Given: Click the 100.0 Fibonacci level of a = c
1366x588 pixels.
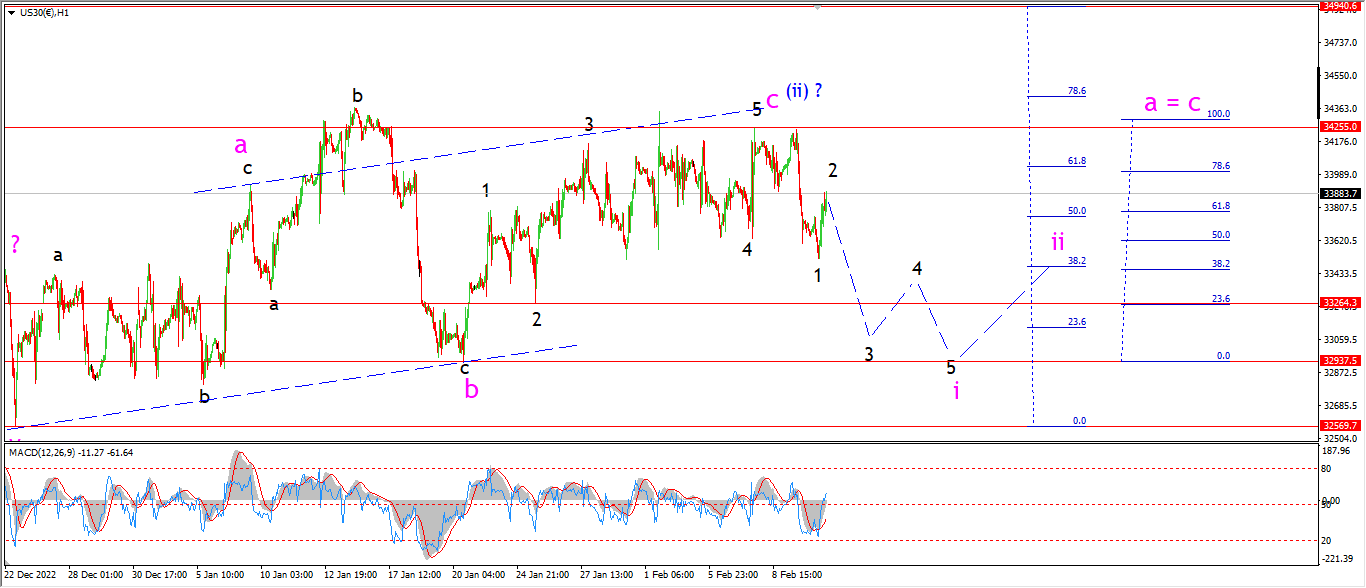Looking at the screenshot, I should 1220,114.
